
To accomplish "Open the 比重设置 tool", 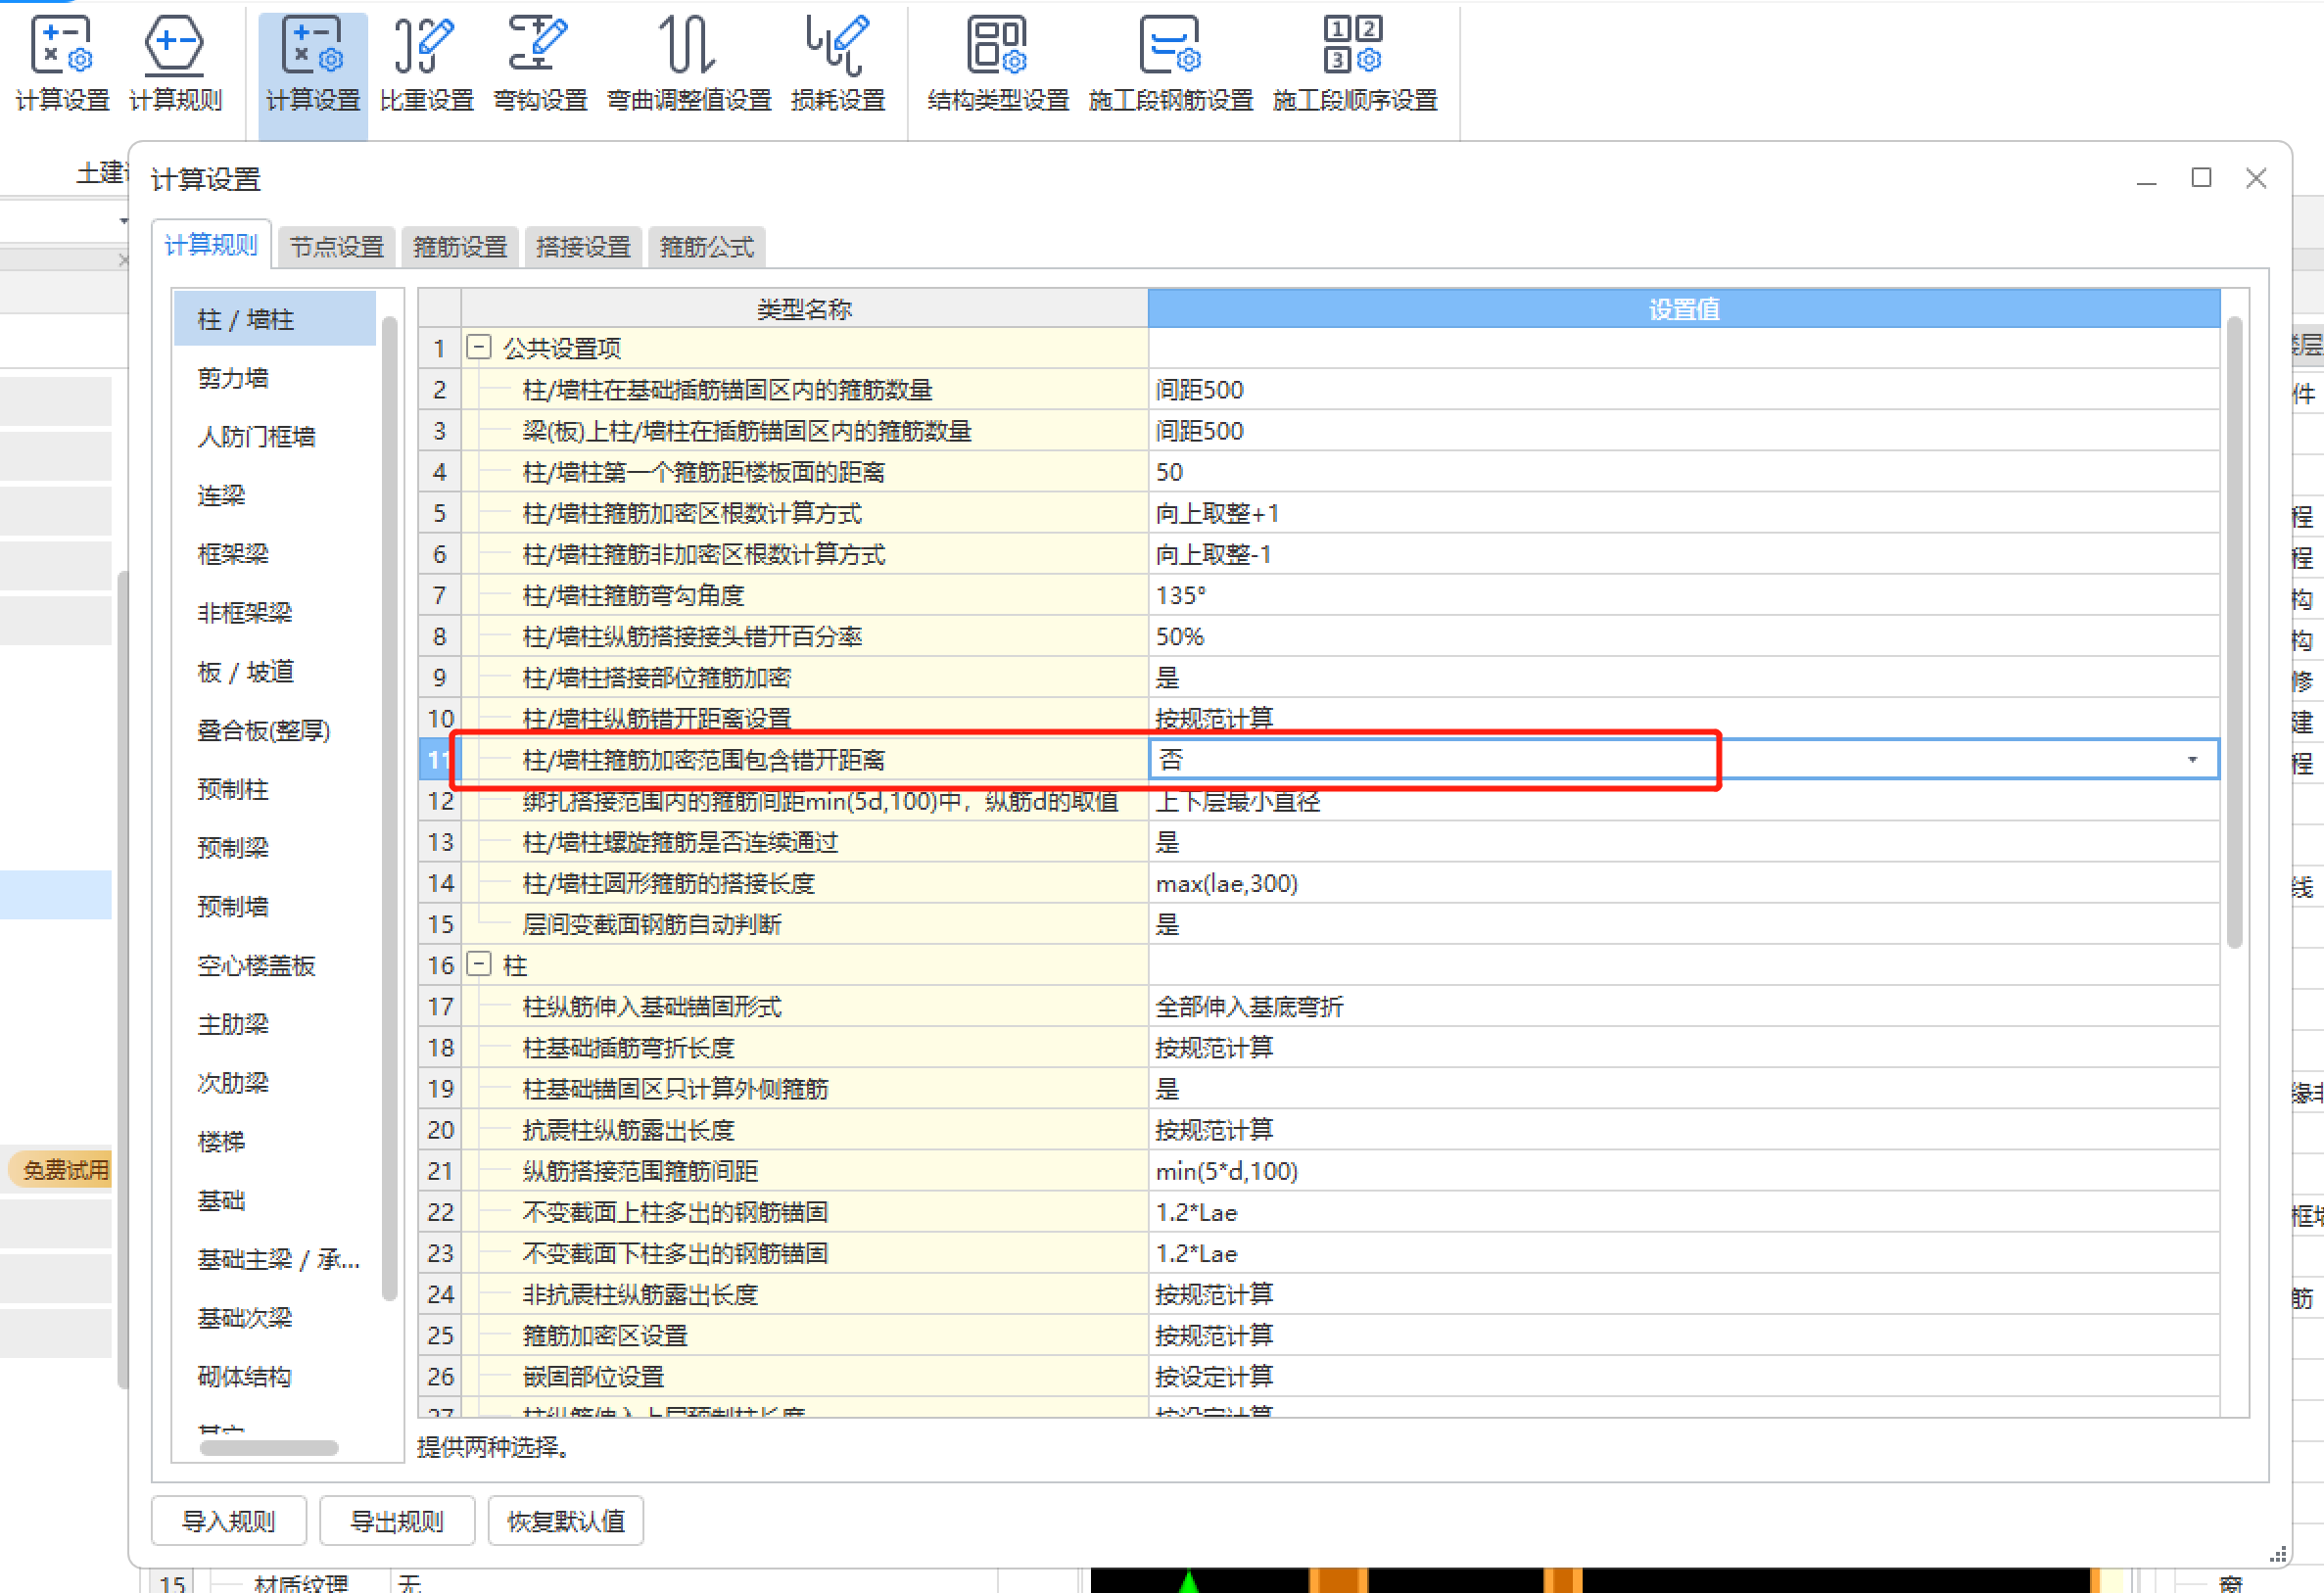I will tap(426, 65).
